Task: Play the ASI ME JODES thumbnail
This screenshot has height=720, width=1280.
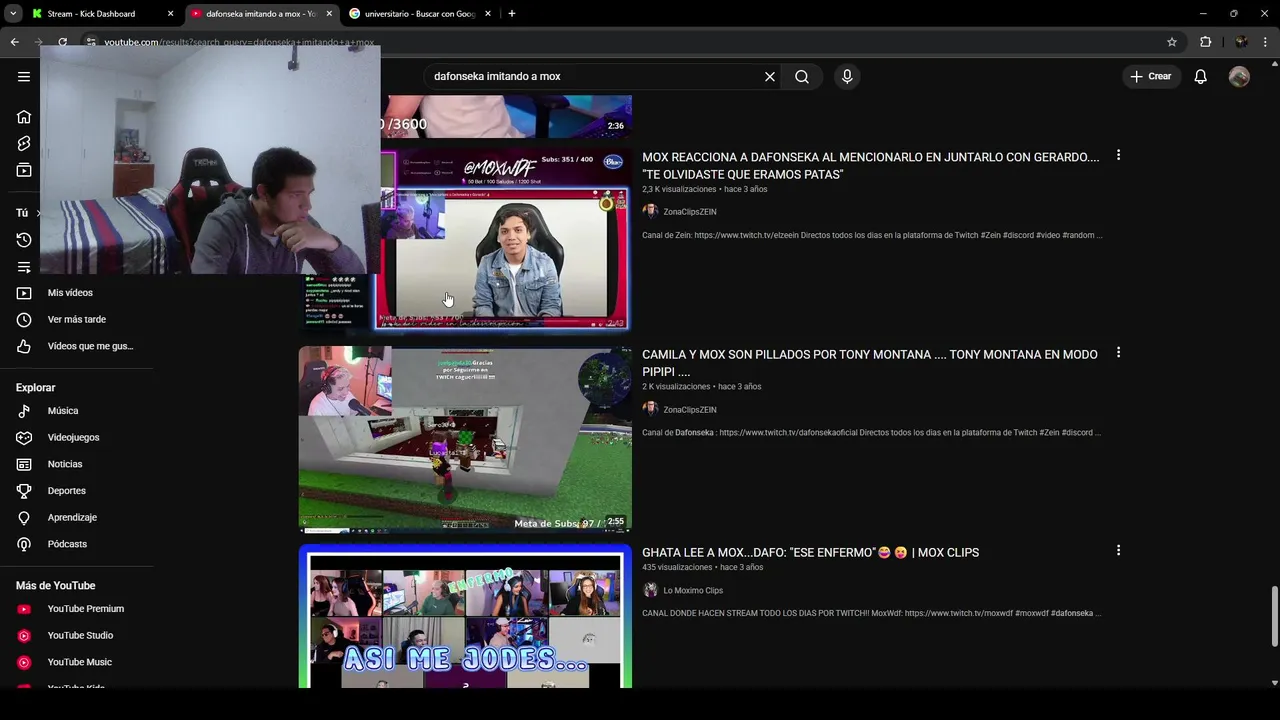Action: (x=465, y=616)
